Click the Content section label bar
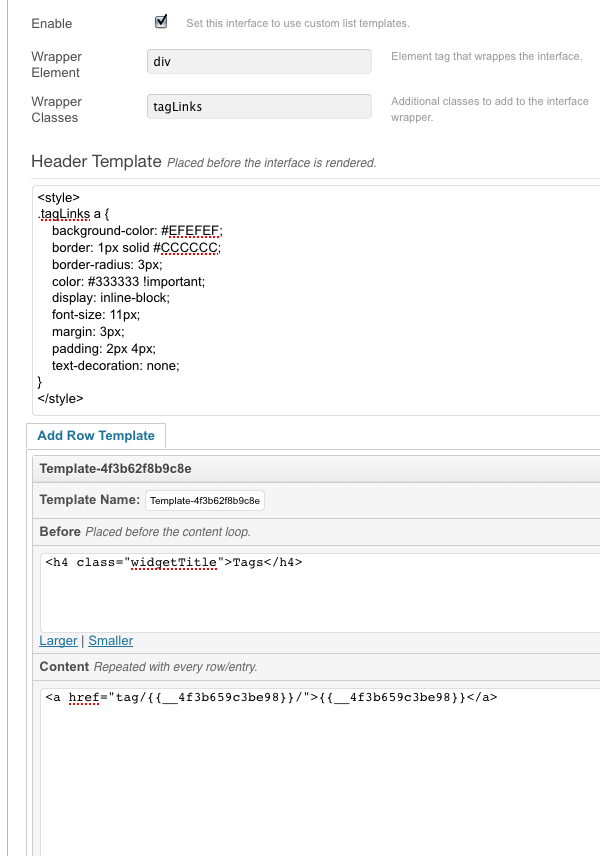This screenshot has height=856, width=600. point(317,667)
